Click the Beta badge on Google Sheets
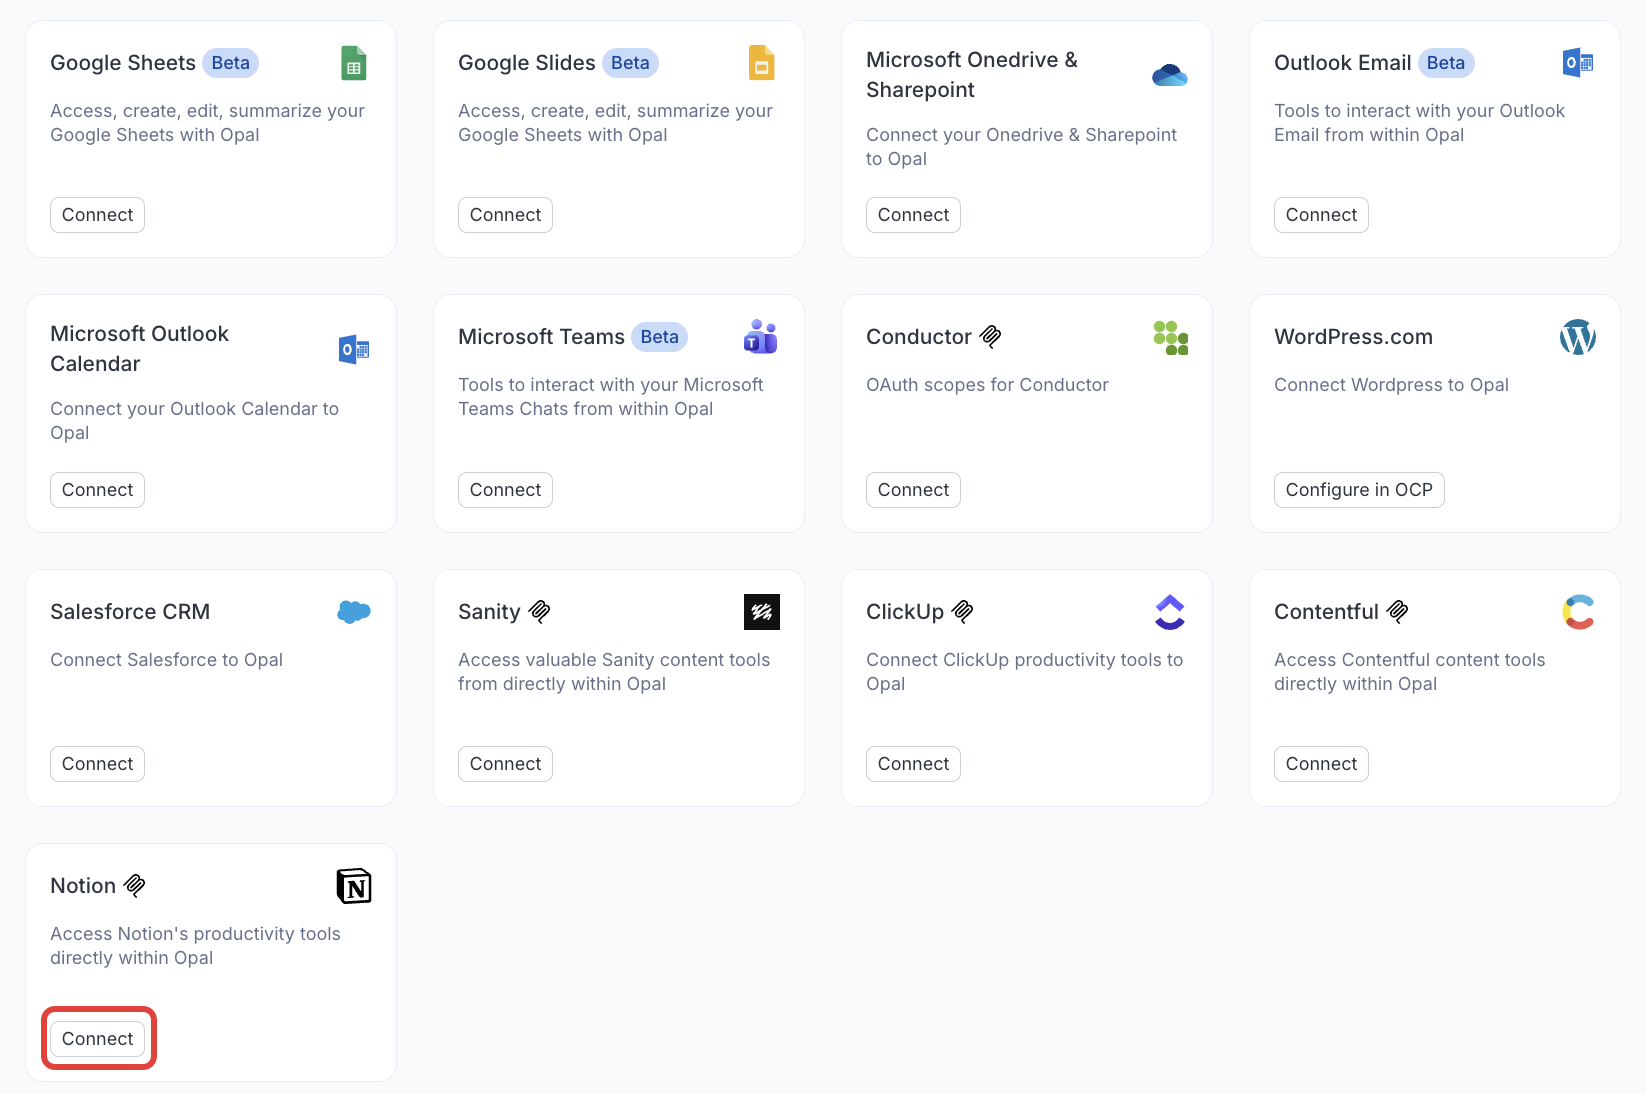1646x1094 pixels. click(231, 63)
